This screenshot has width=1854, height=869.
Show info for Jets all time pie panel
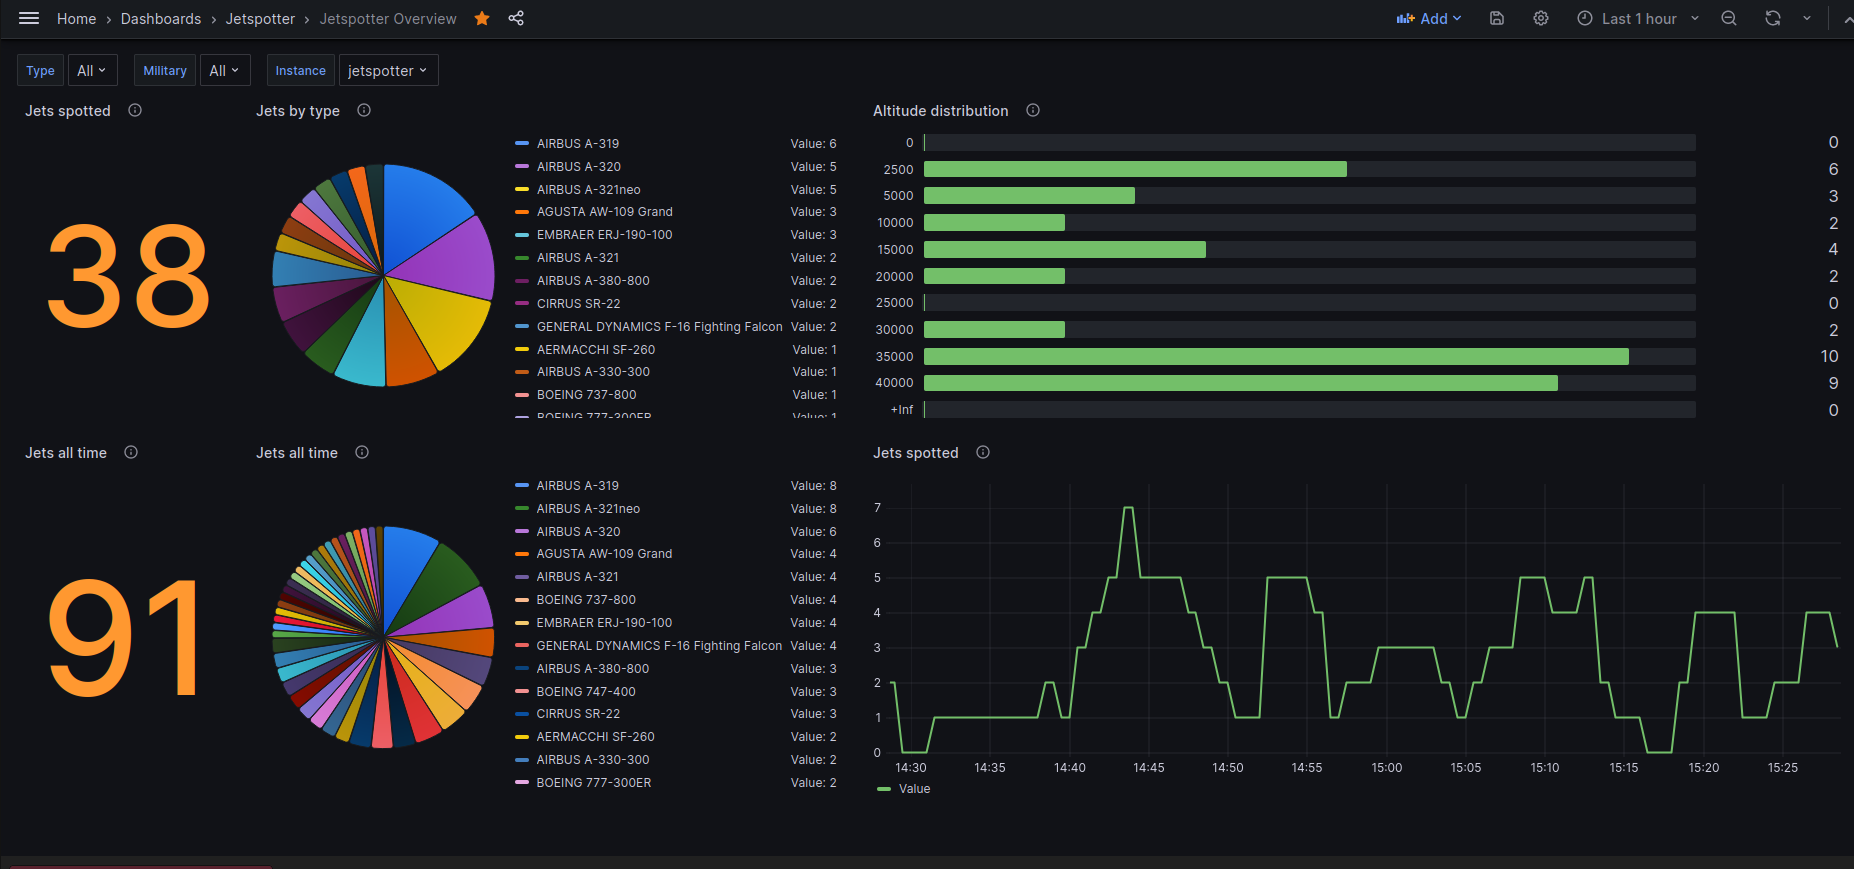[362, 453]
